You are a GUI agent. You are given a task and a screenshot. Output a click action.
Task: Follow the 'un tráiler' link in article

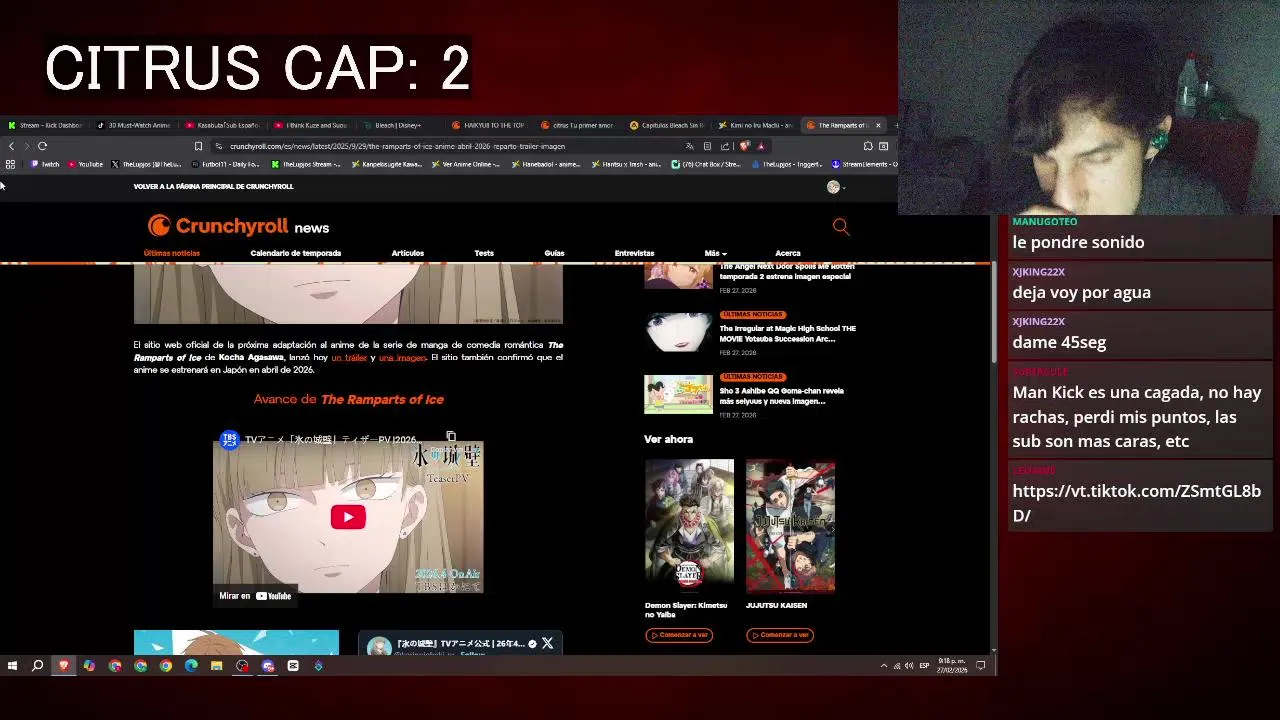click(349, 358)
